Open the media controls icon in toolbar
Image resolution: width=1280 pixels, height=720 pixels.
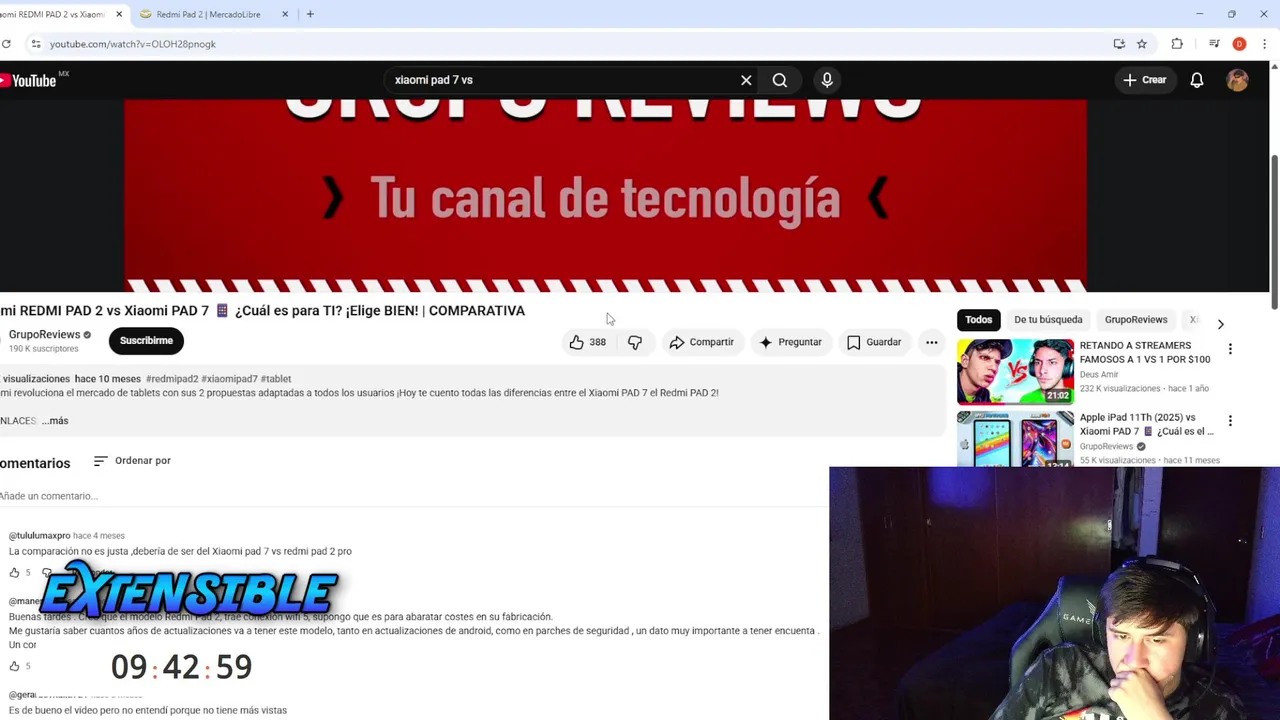point(1214,44)
